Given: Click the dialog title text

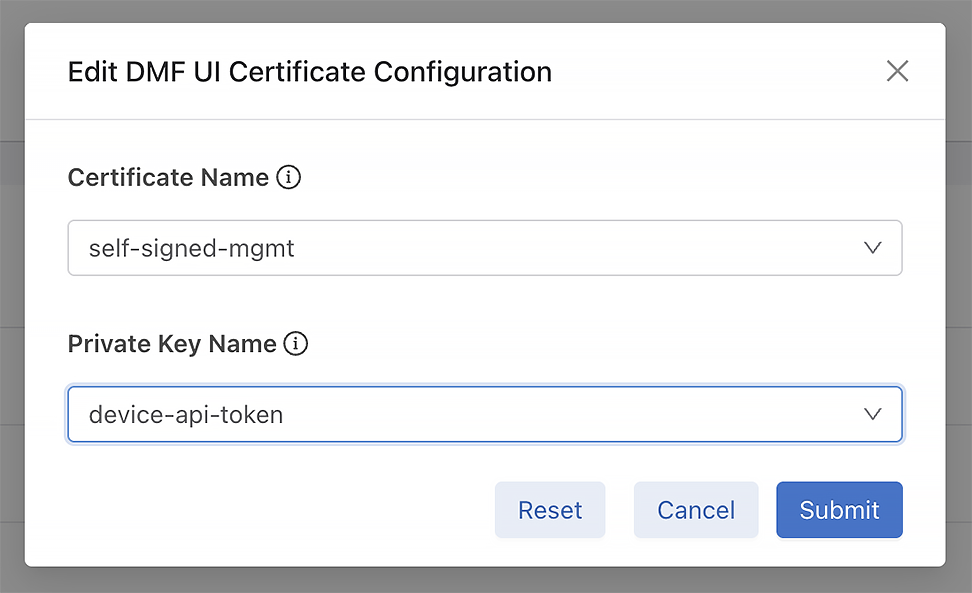Looking at the screenshot, I should (x=309, y=72).
